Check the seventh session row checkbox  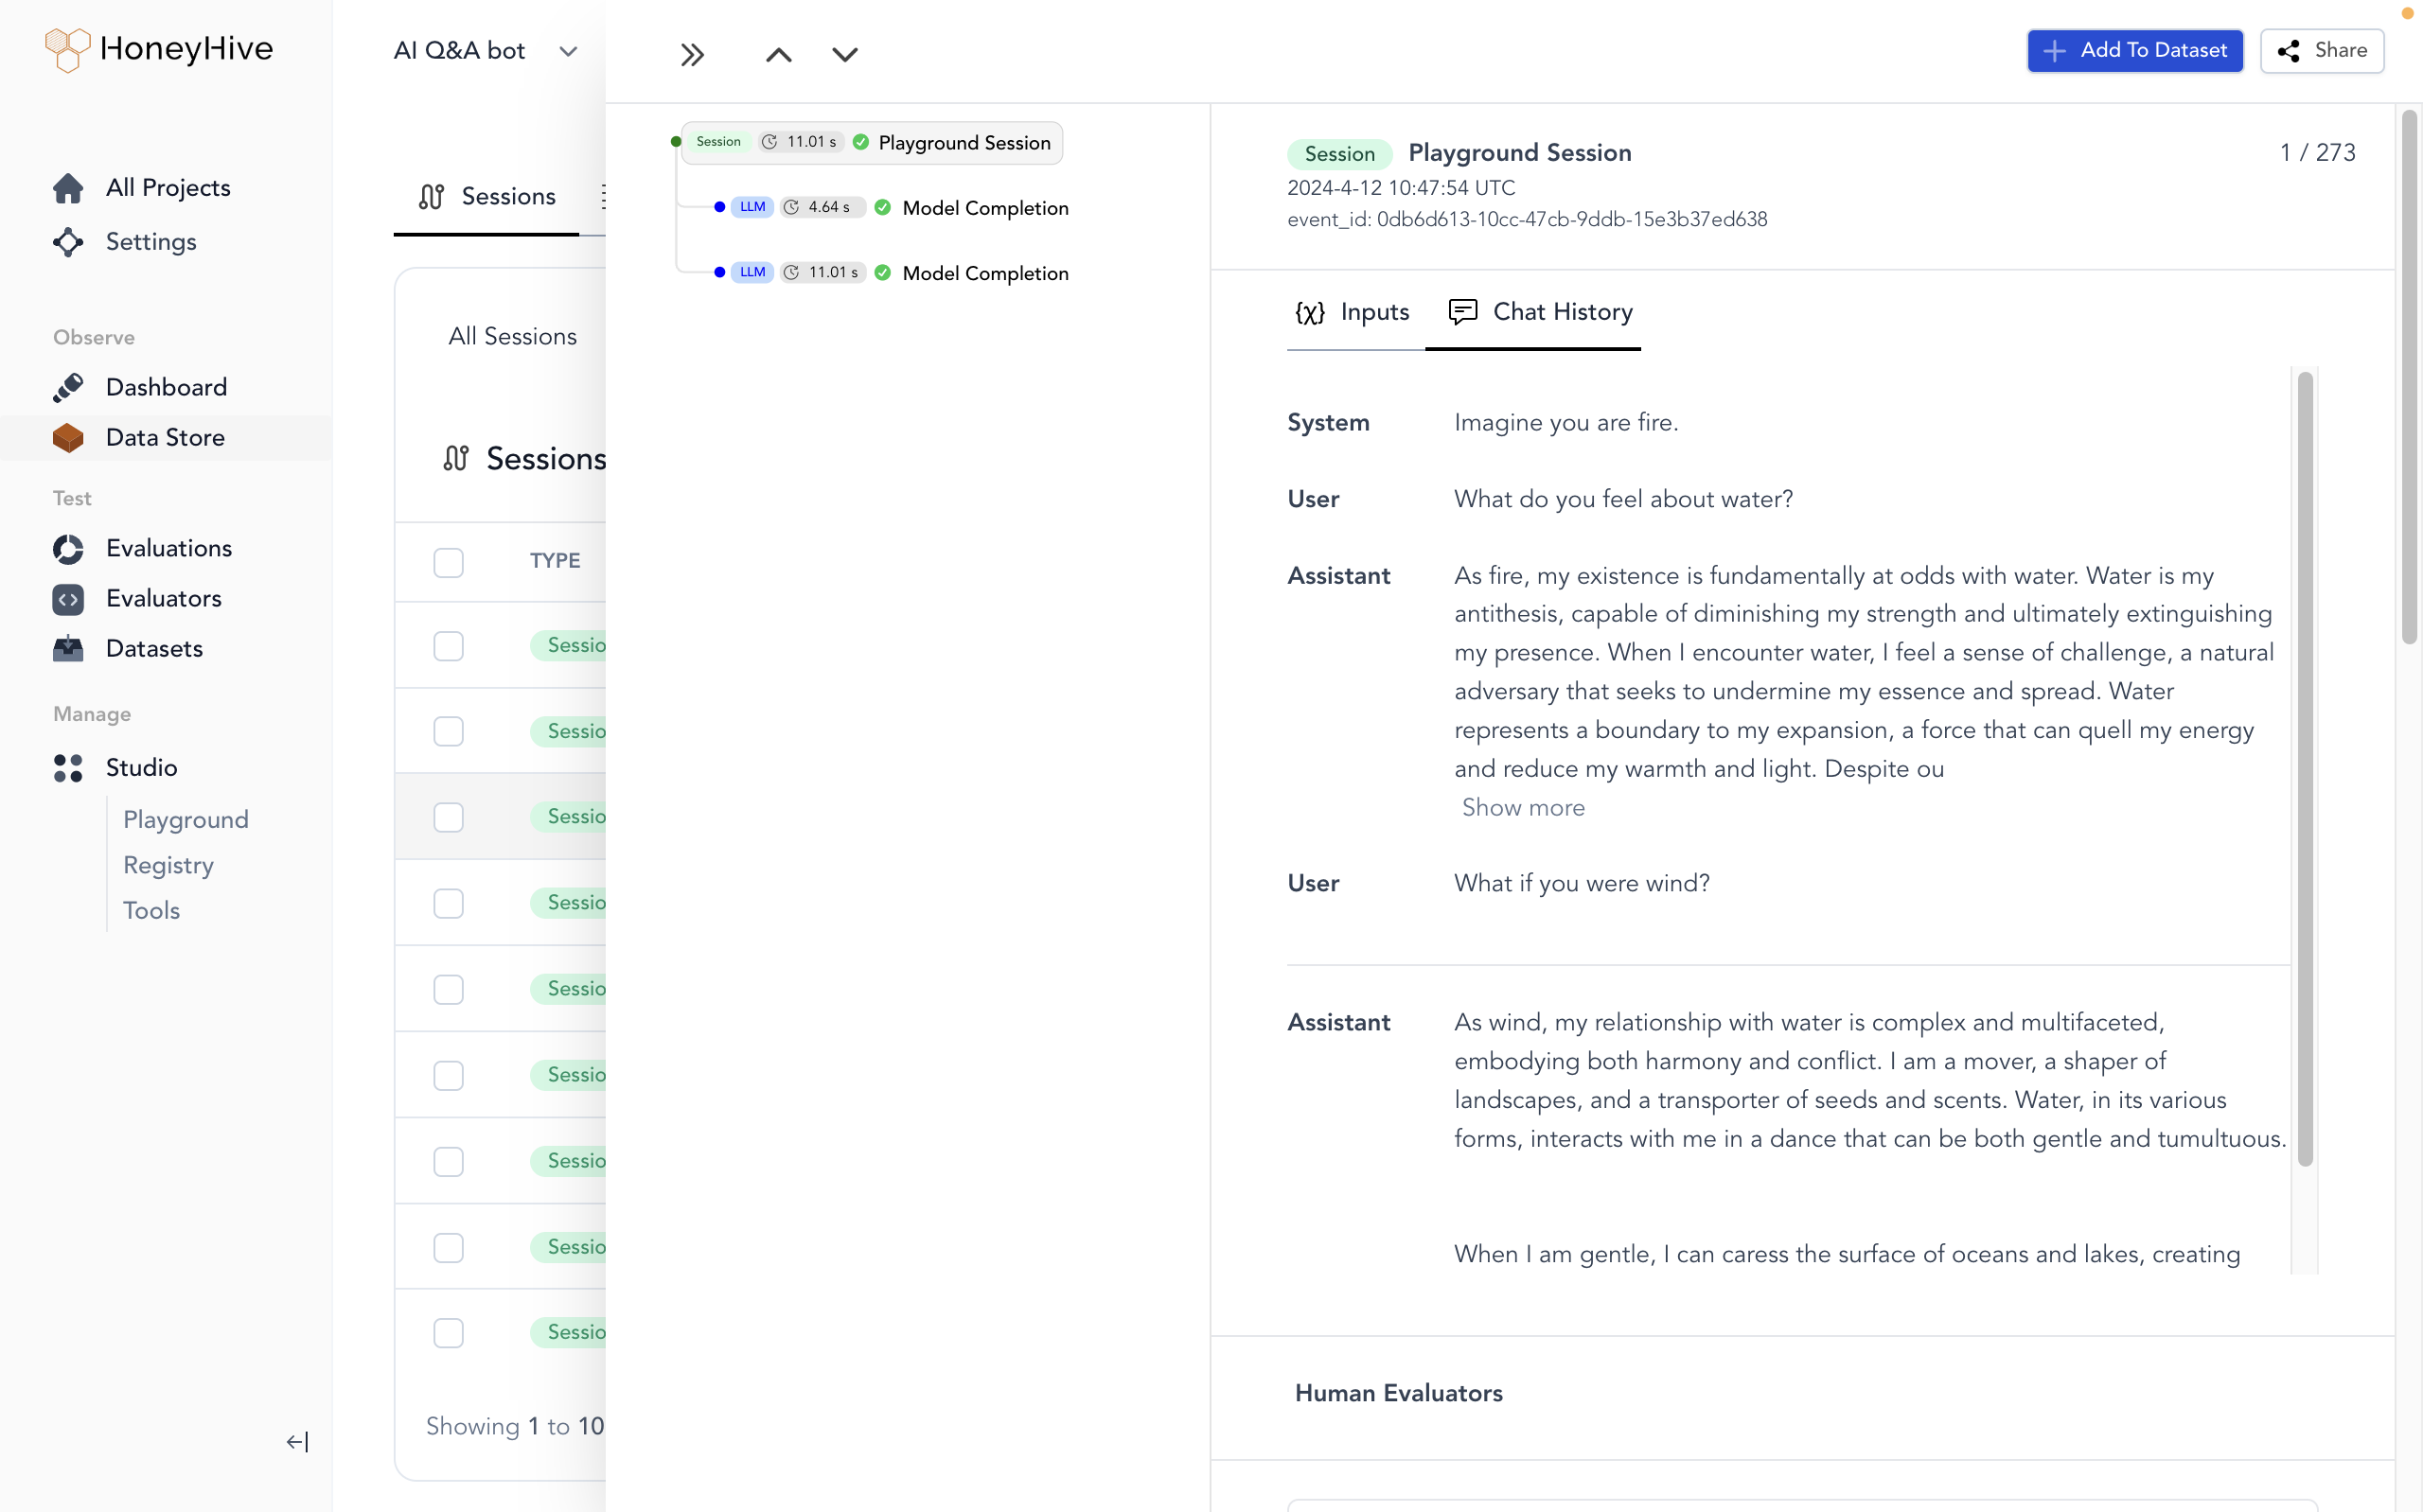point(448,1161)
